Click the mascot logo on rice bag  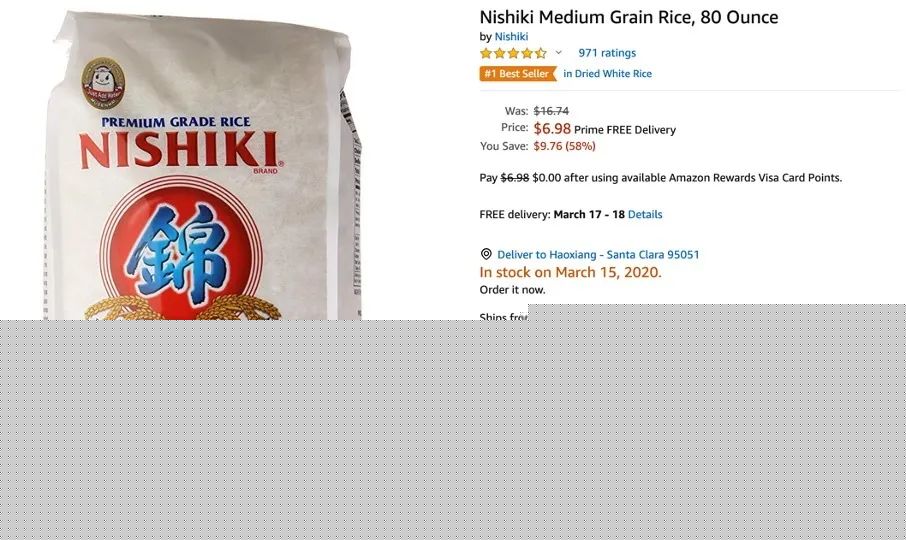pos(103,83)
